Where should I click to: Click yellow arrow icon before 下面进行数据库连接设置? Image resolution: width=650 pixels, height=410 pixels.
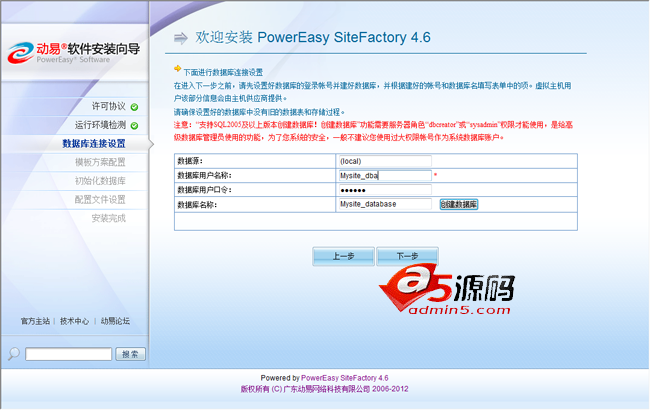tap(177, 68)
